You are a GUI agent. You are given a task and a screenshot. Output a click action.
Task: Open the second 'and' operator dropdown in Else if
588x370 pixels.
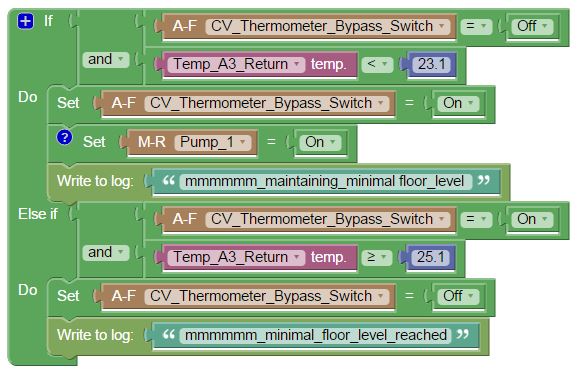pyautogui.click(x=106, y=252)
